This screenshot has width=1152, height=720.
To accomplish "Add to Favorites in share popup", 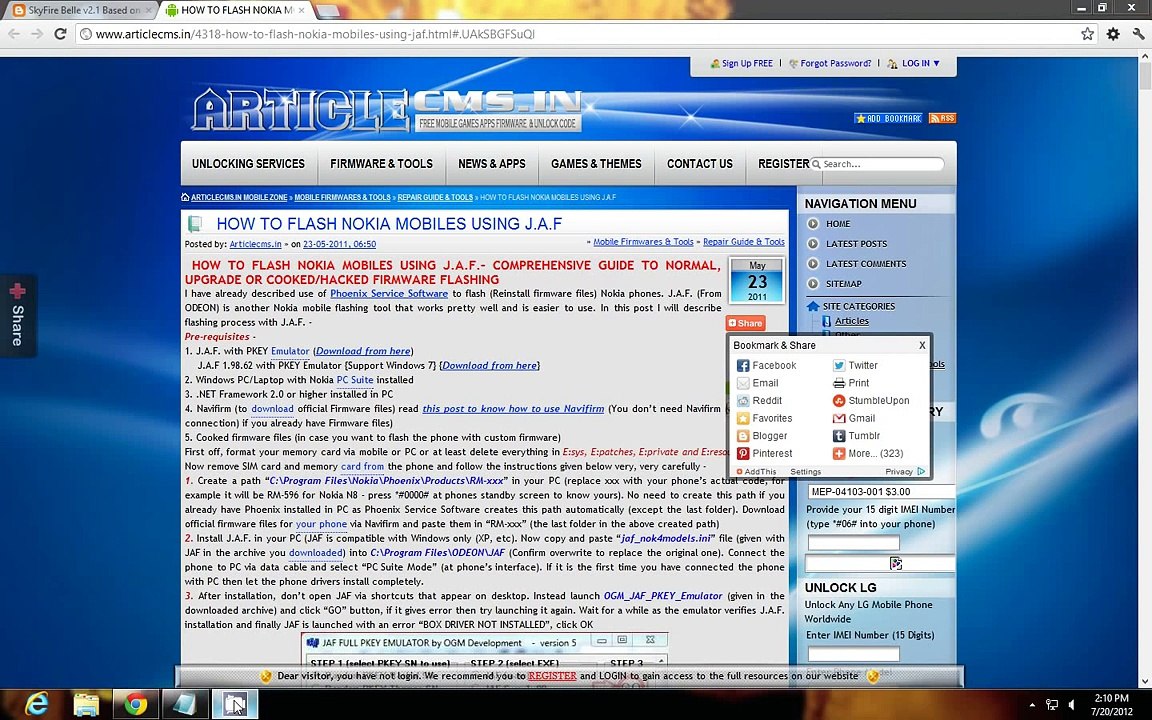I will pos(764,418).
